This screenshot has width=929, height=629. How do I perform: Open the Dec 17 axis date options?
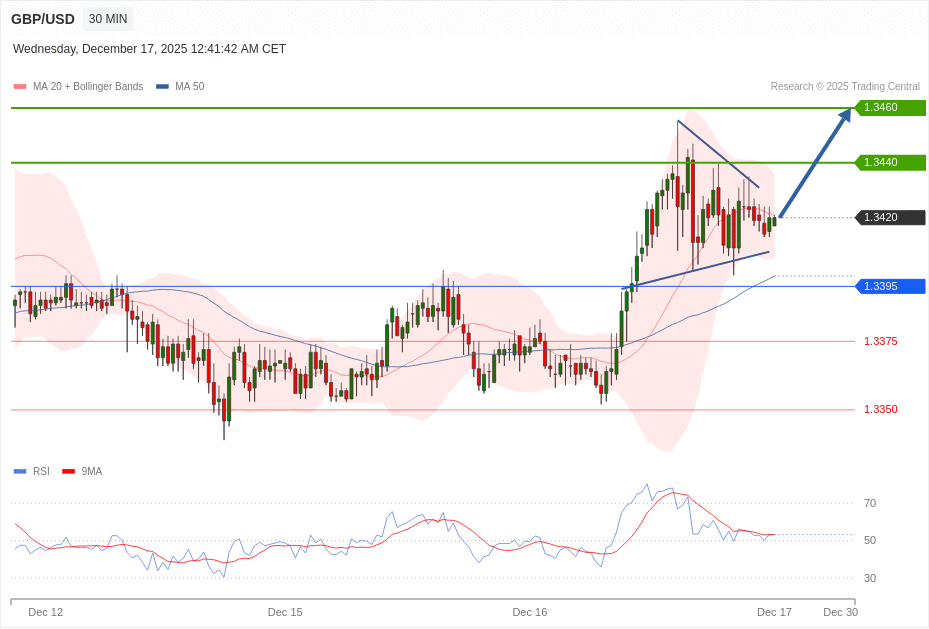[775, 612]
